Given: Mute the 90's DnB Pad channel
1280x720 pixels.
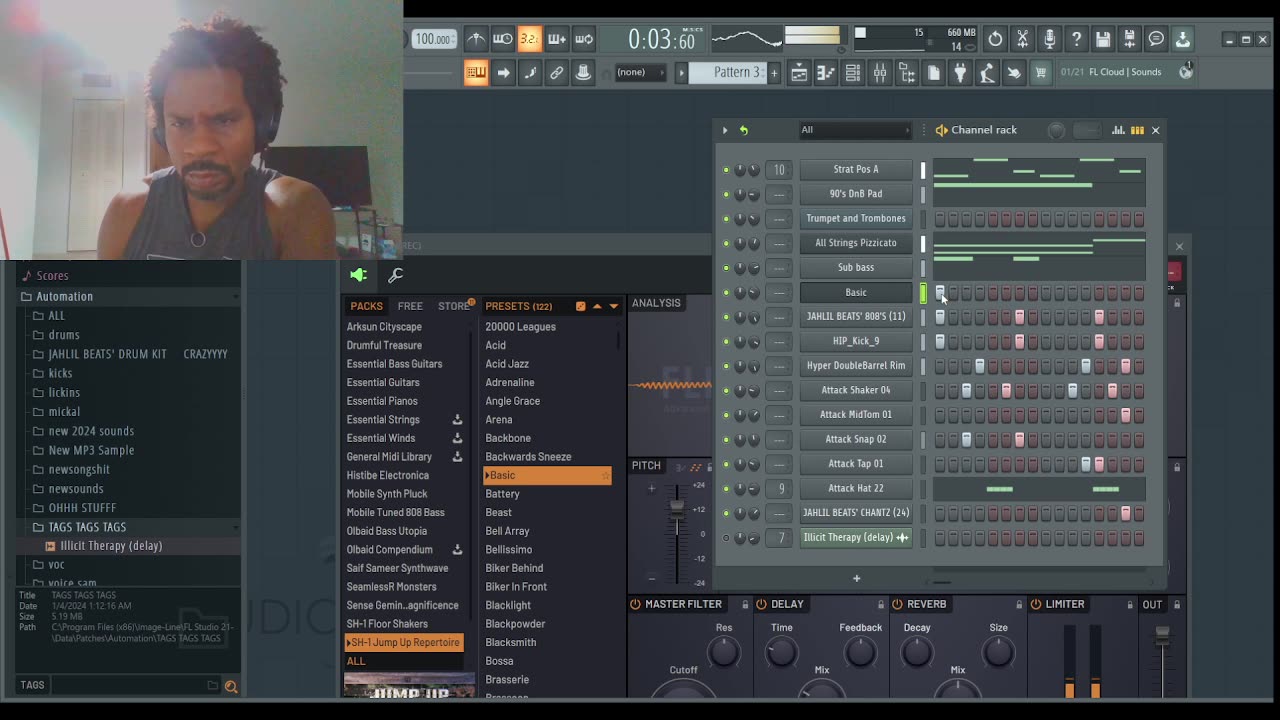Looking at the screenshot, I should tap(726, 194).
